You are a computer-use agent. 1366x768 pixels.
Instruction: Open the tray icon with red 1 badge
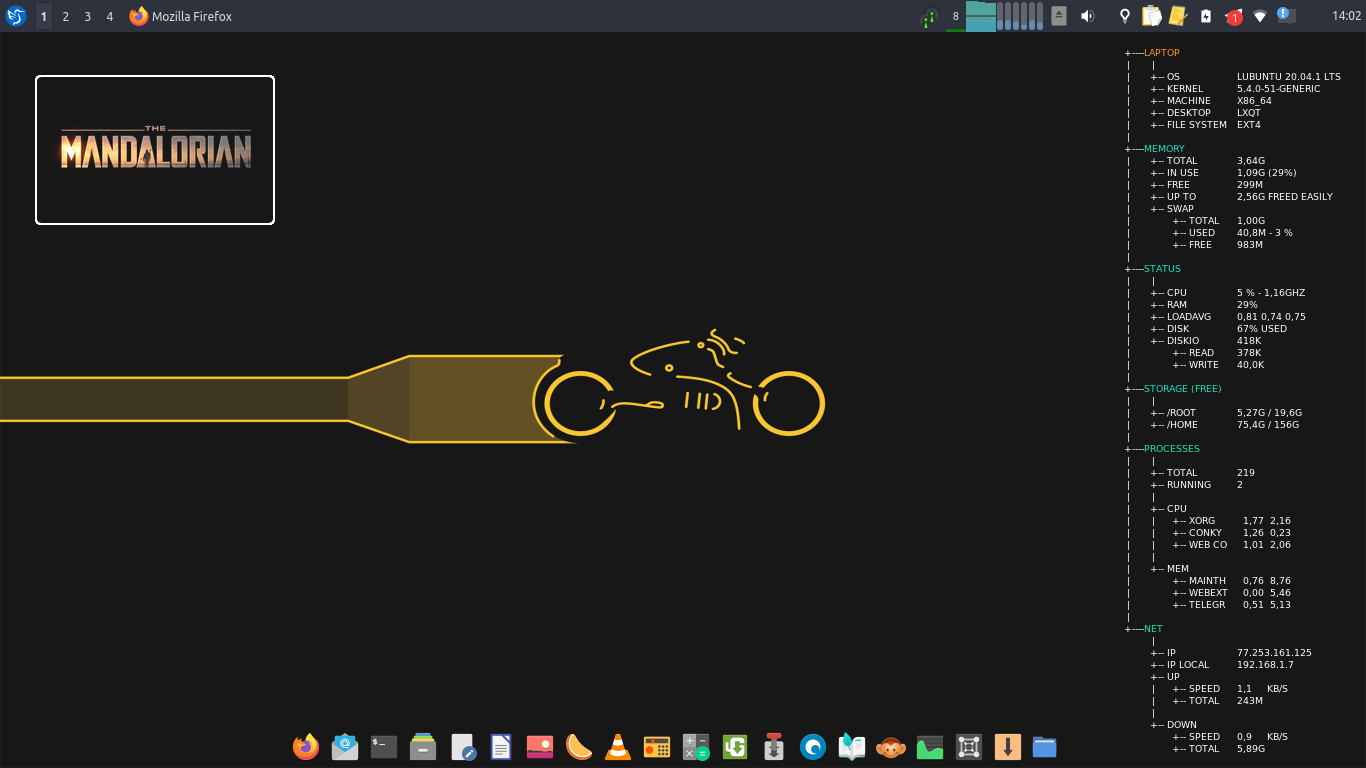(x=1233, y=16)
